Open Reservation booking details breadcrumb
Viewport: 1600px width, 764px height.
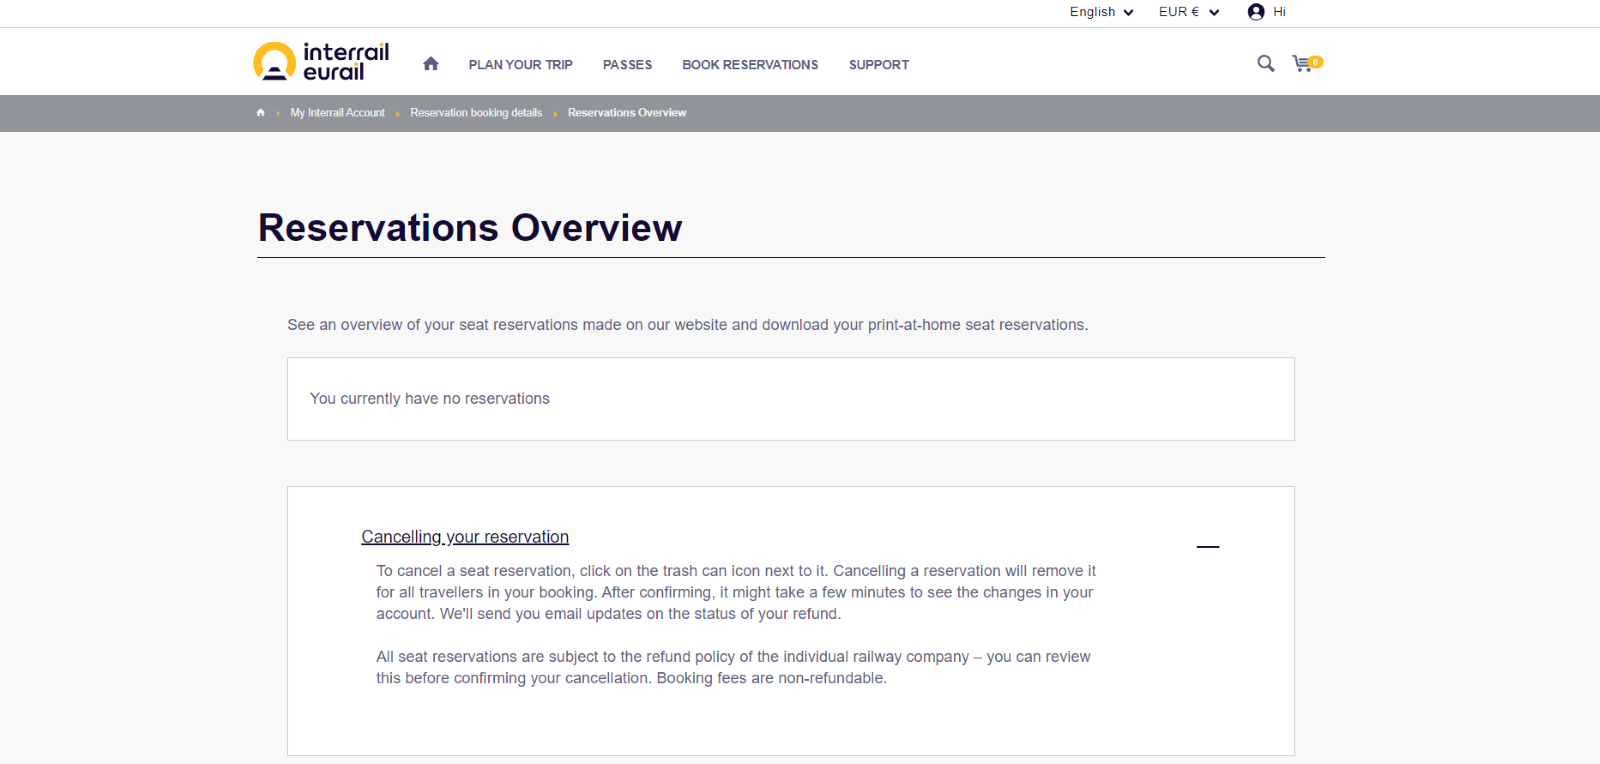[x=476, y=113]
